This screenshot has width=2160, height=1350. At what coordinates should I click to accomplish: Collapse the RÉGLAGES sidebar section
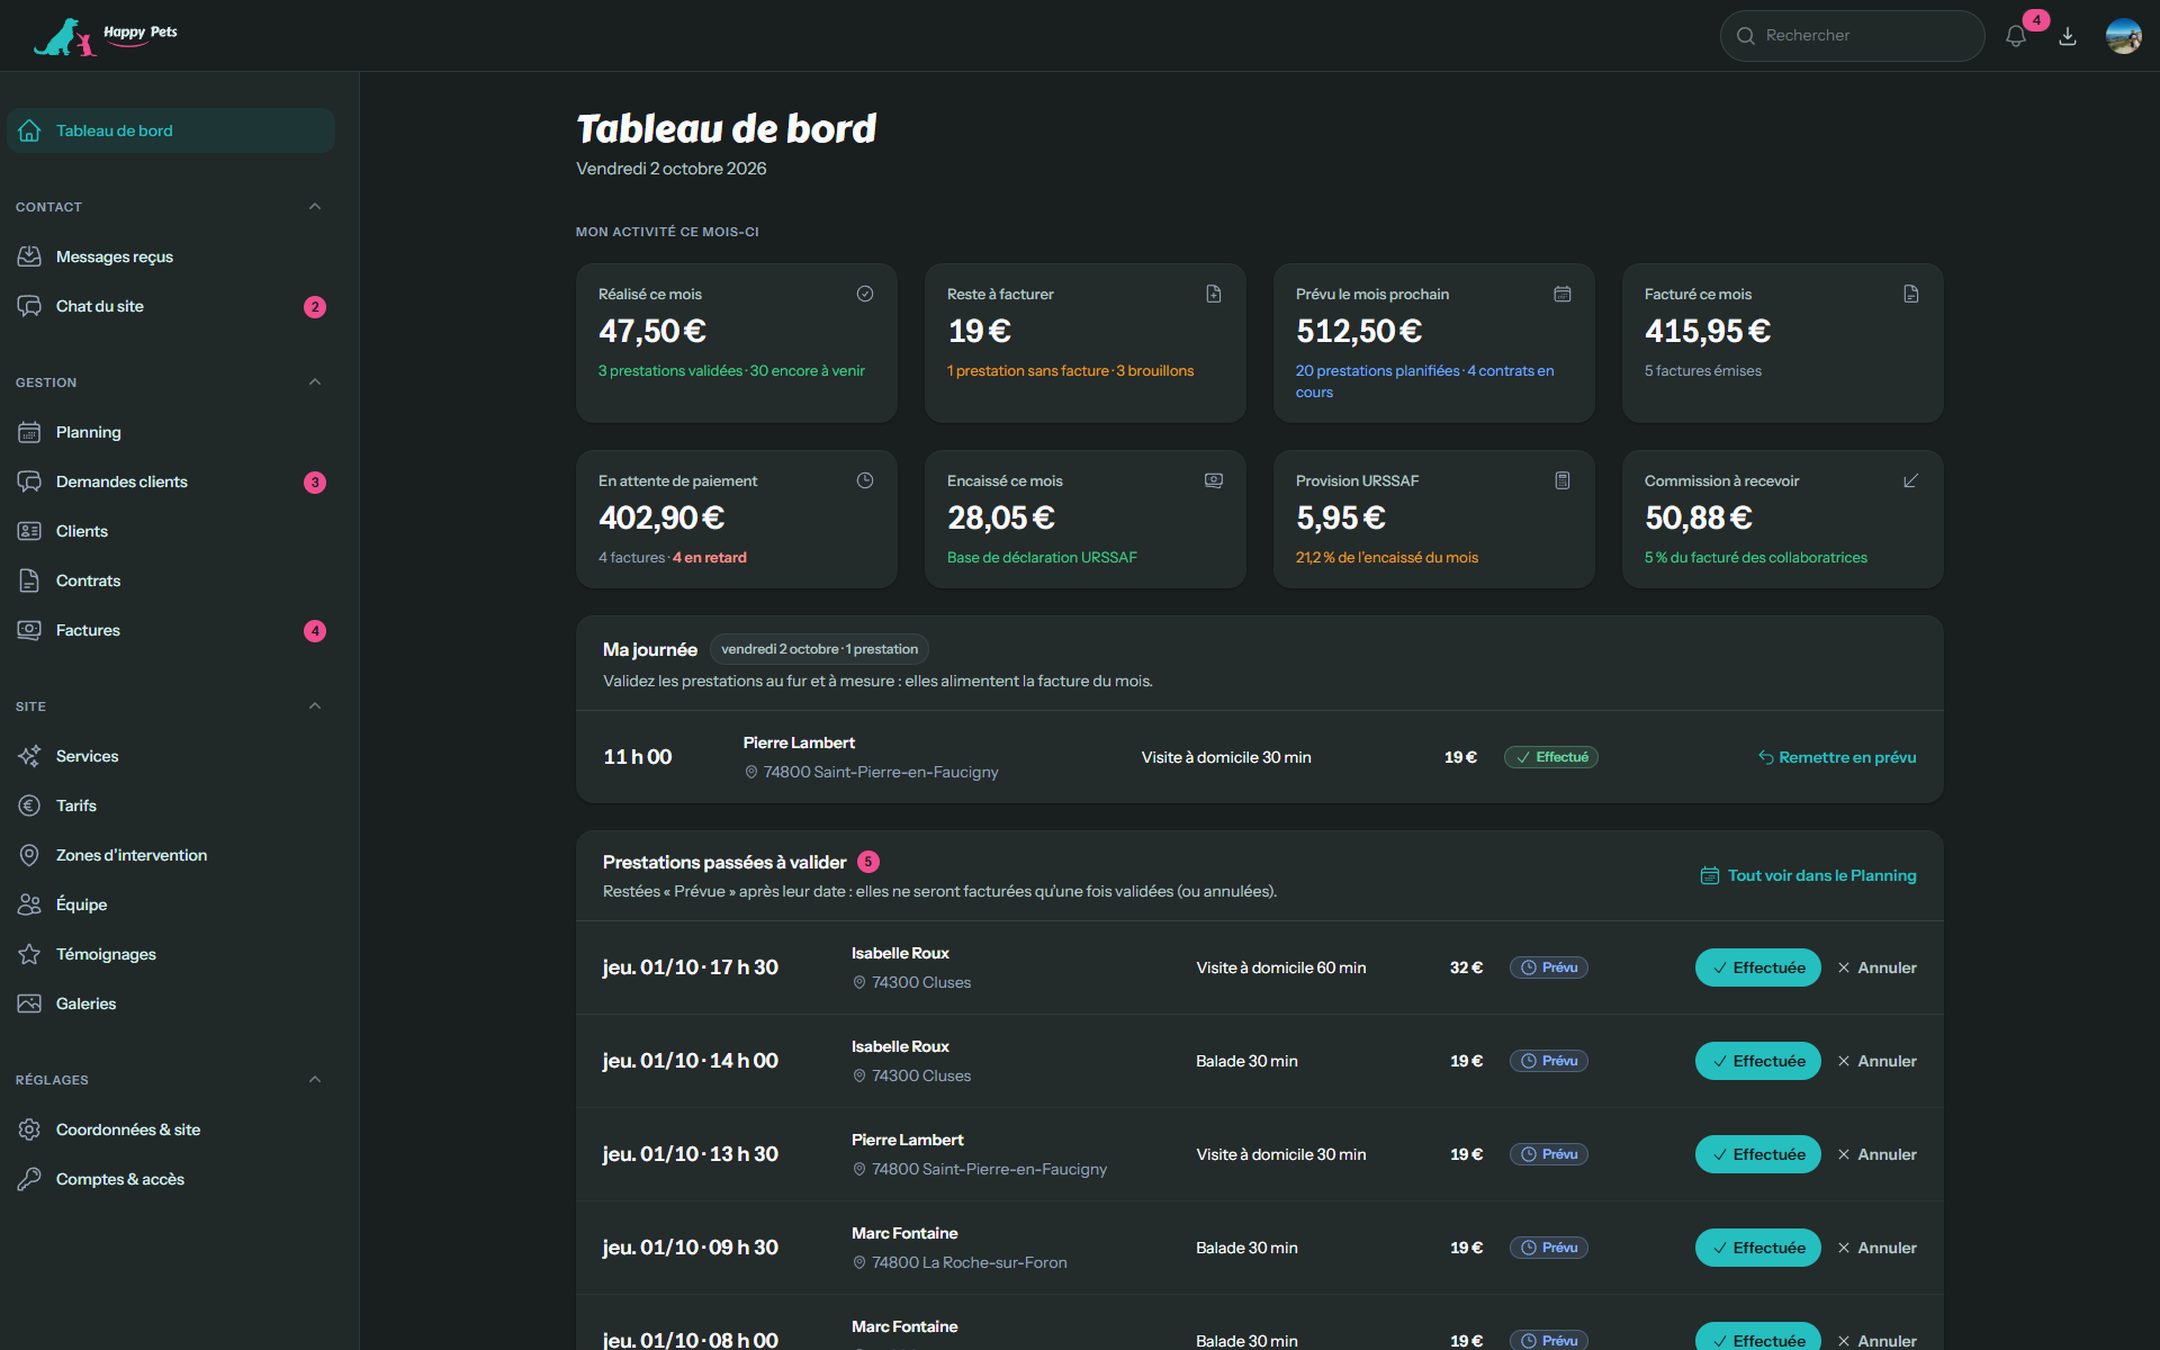315,1080
